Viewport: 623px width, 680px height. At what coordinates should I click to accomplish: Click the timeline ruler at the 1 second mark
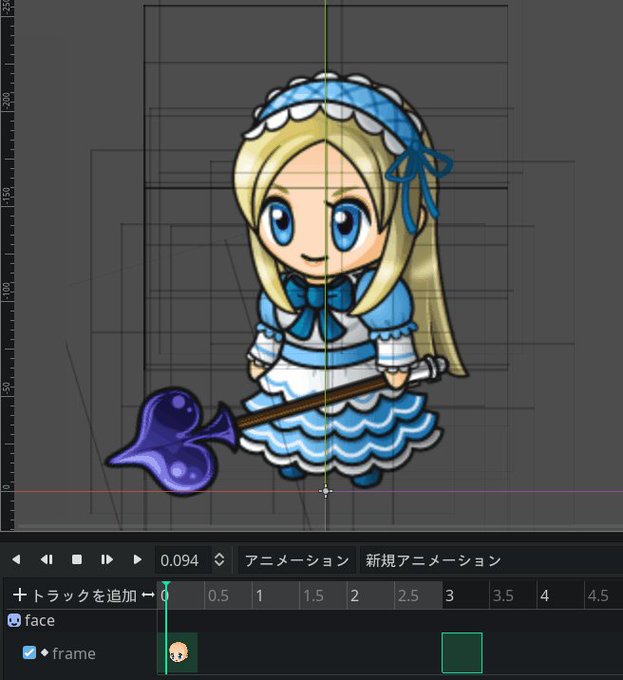click(258, 595)
